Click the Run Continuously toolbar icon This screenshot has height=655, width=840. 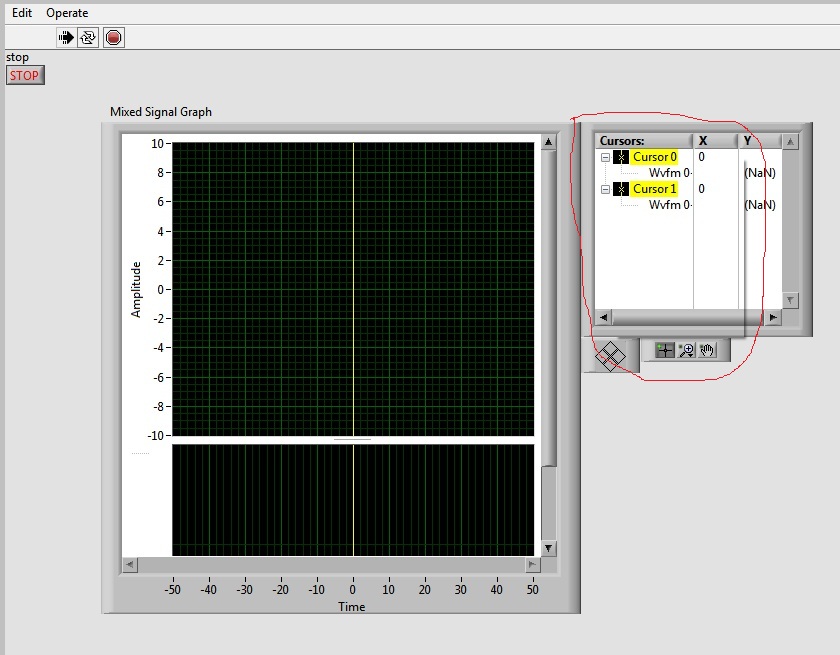pyautogui.click(x=88, y=37)
